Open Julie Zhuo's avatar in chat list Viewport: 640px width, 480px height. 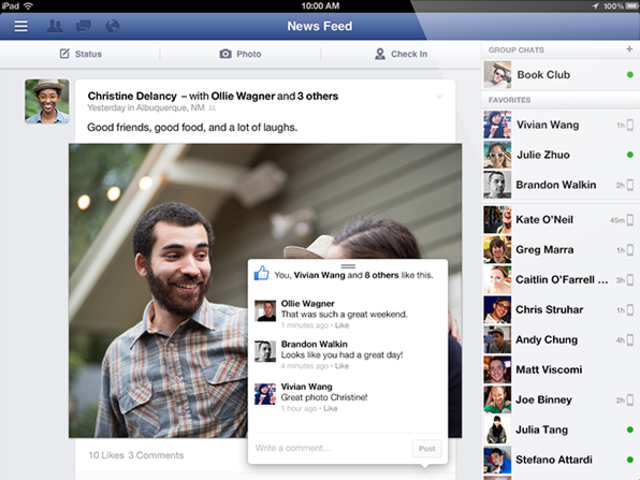point(497,155)
